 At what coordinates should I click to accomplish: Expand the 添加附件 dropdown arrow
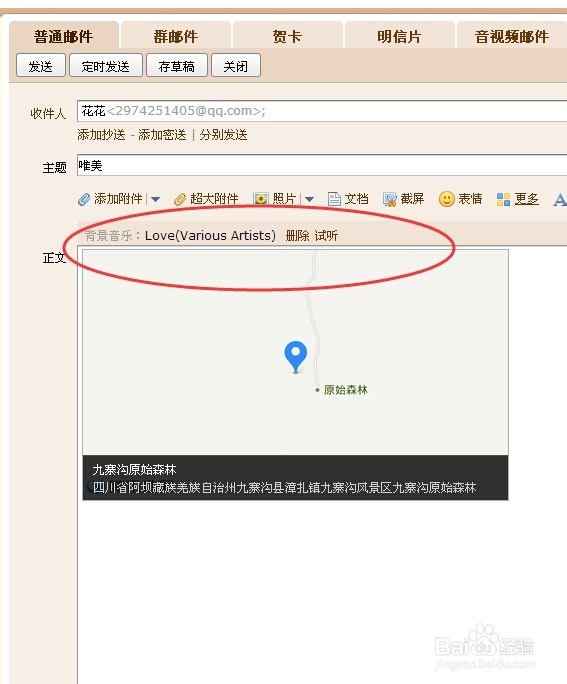click(x=155, y=200)
